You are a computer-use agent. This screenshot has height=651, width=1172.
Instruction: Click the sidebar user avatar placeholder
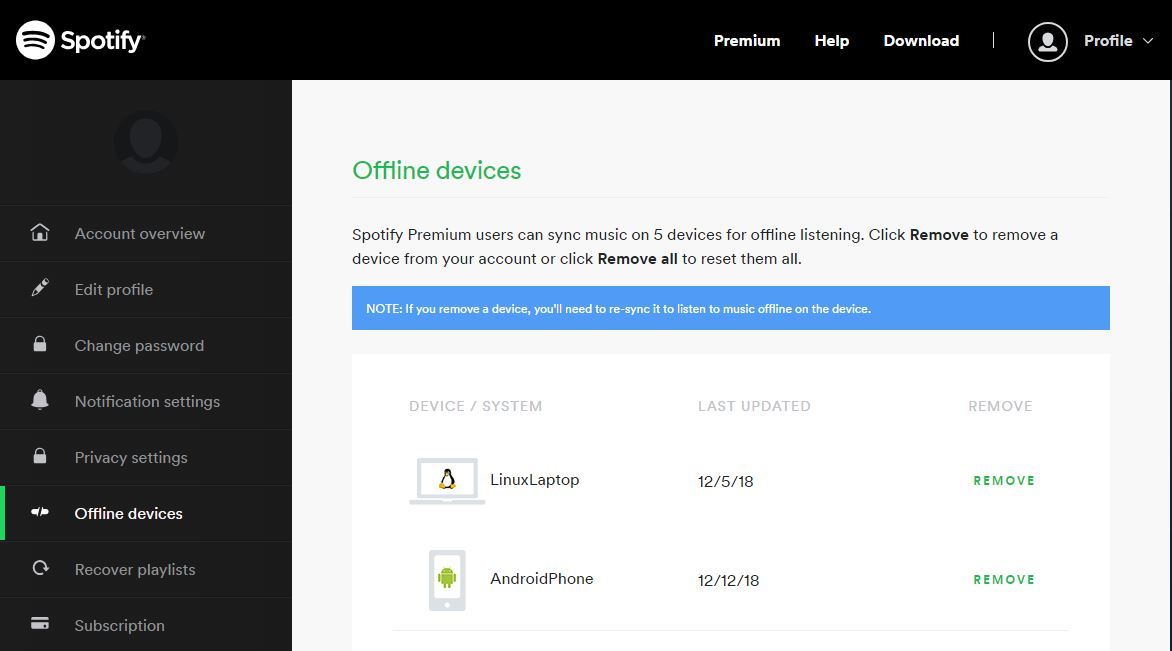(146, 142)
